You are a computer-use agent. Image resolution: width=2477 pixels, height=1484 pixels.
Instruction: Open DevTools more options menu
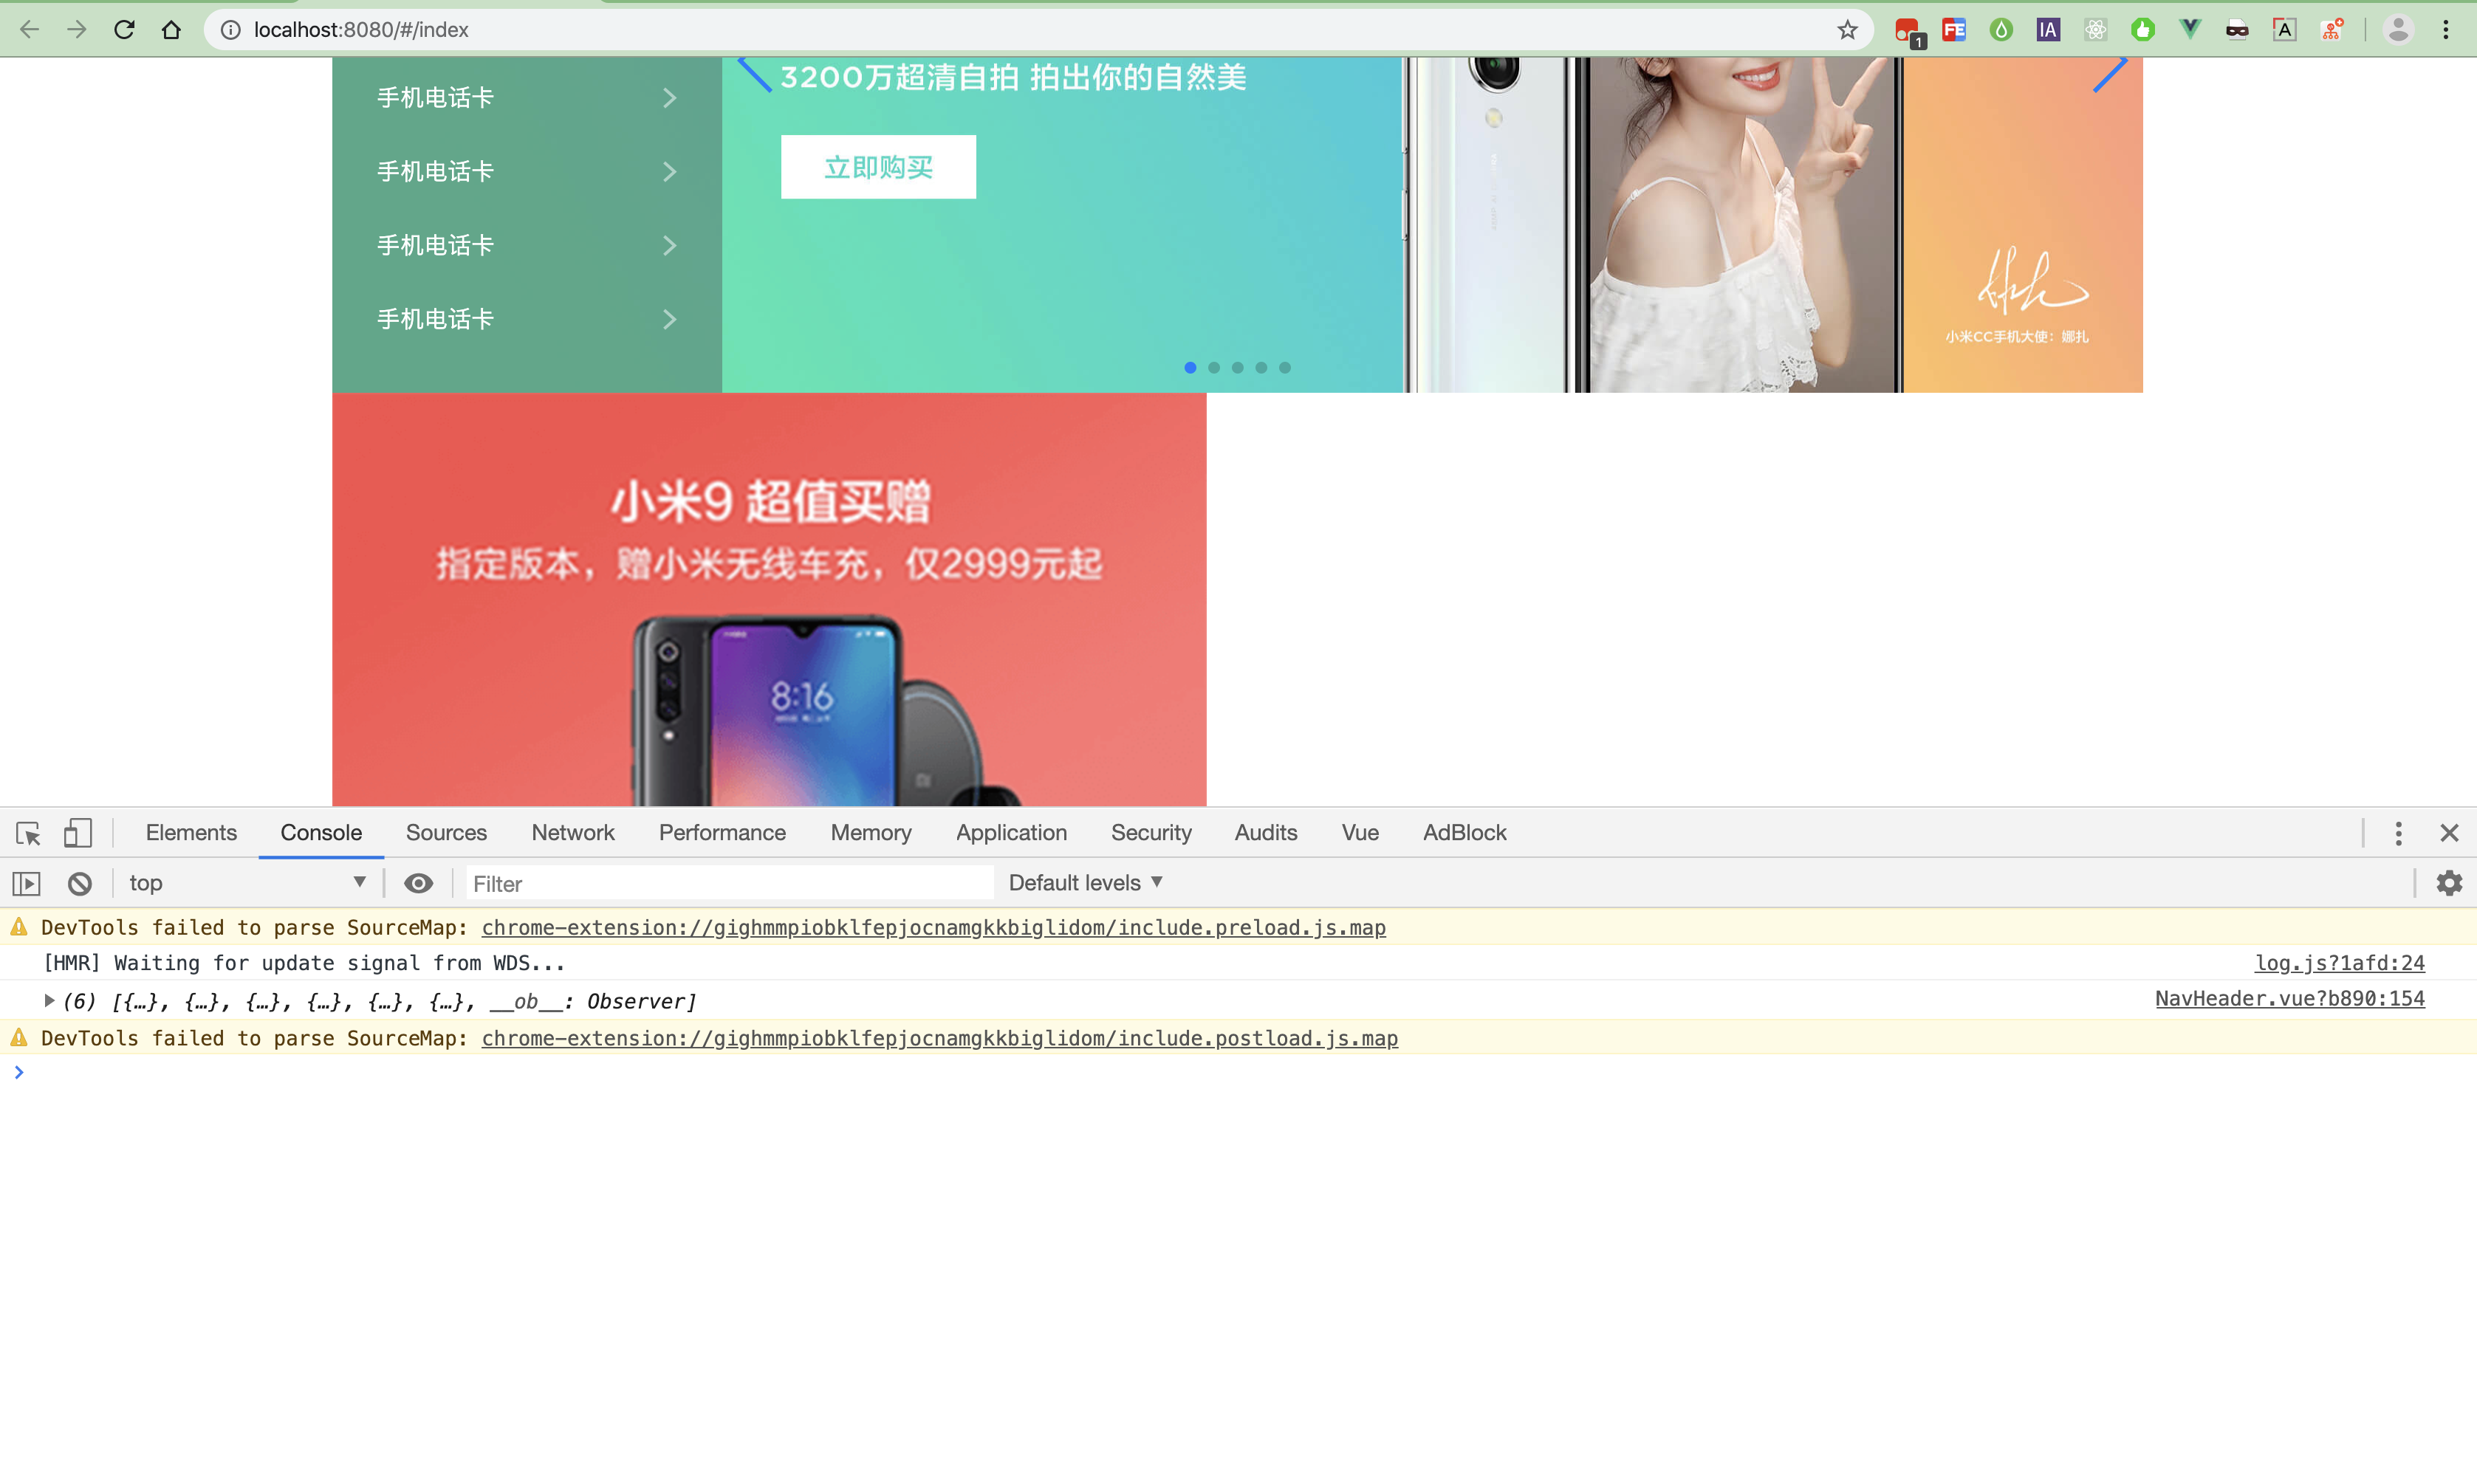2397,832
